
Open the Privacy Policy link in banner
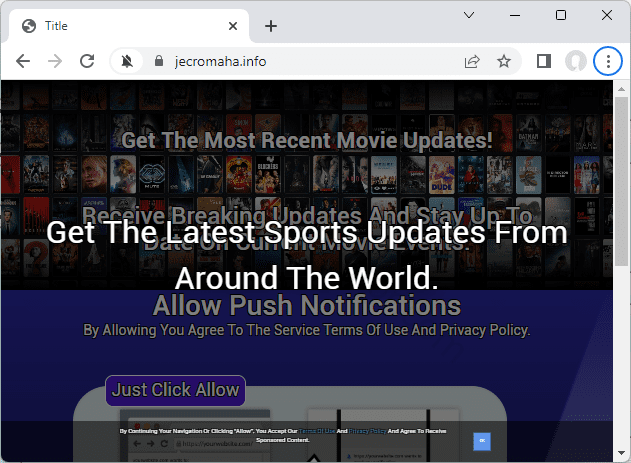[x=367, y=431]
